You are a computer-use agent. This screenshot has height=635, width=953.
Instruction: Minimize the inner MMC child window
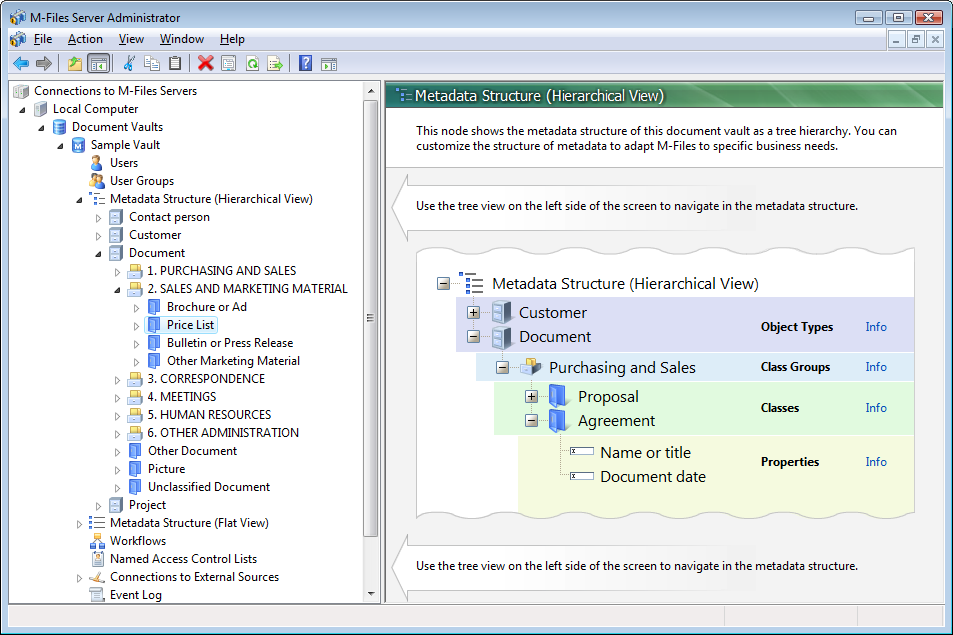[x=895, y=39]
